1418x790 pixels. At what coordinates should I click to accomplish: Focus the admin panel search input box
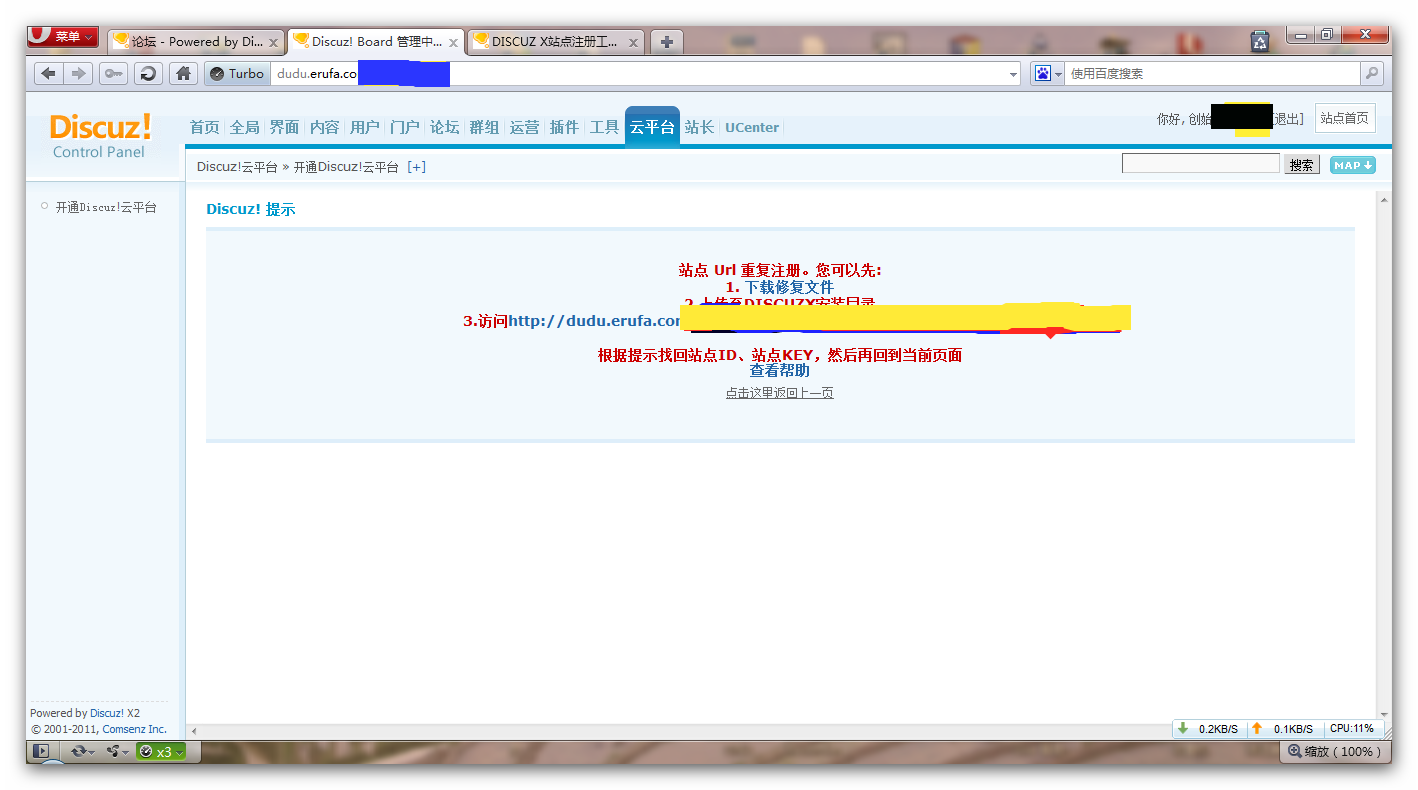[x=1201, y=163]
